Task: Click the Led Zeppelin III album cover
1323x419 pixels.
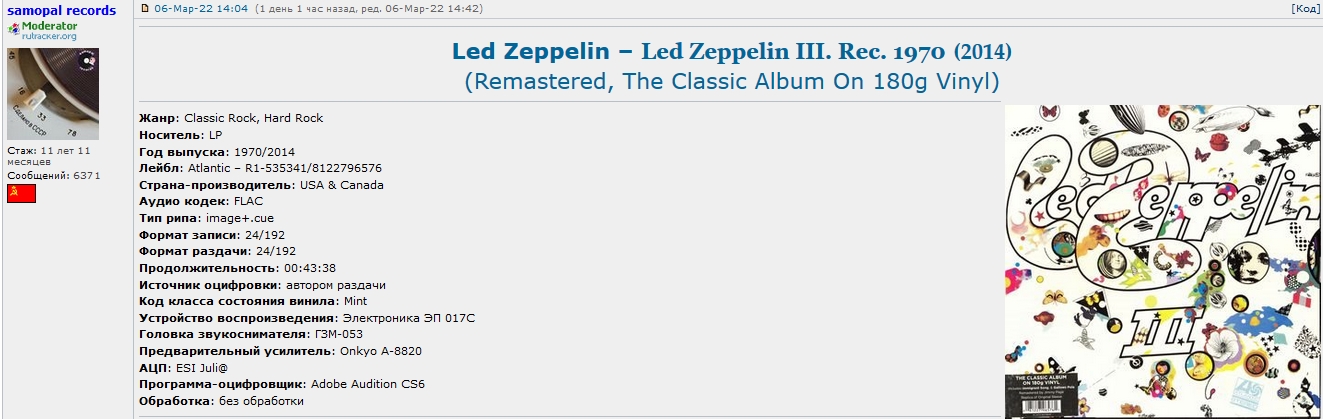Action: click(x=1163, y=261)
